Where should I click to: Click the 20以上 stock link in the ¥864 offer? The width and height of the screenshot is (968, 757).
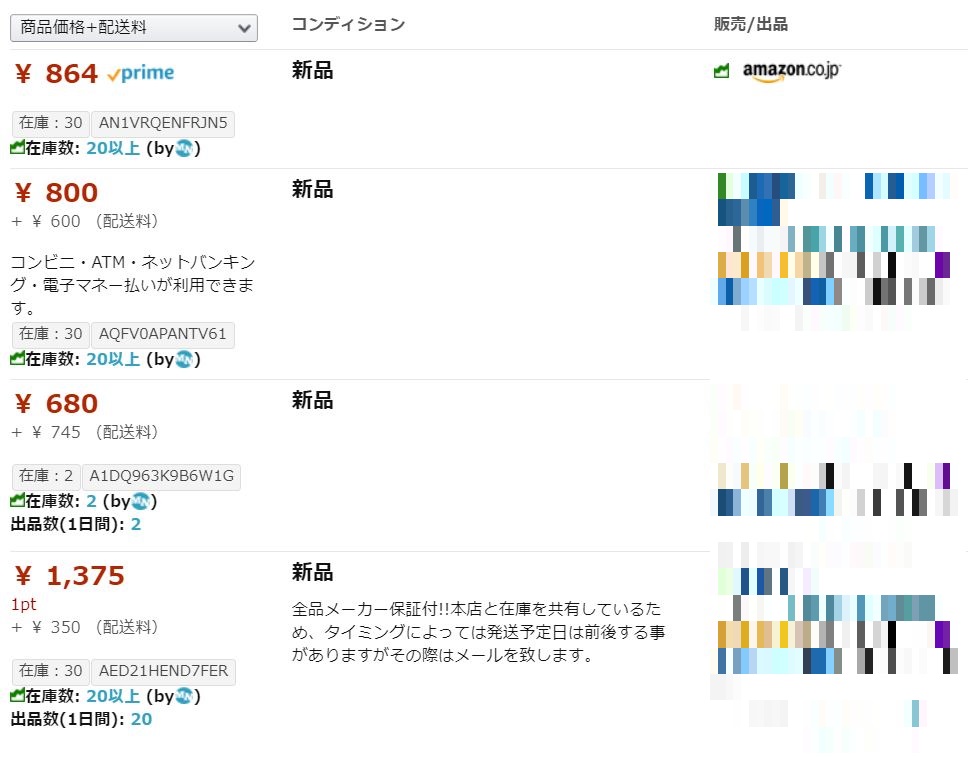[x=113, y=148]
